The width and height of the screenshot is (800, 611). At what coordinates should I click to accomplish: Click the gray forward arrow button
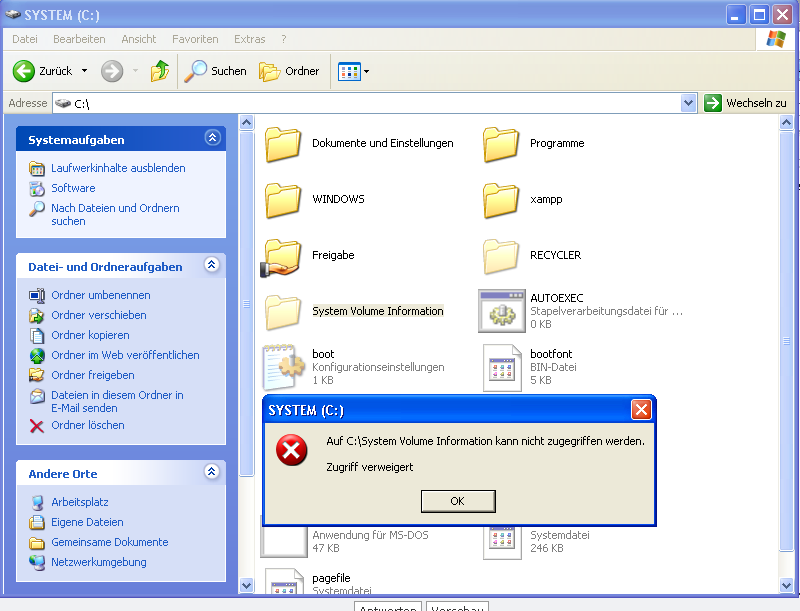click(x=112, y=71)
